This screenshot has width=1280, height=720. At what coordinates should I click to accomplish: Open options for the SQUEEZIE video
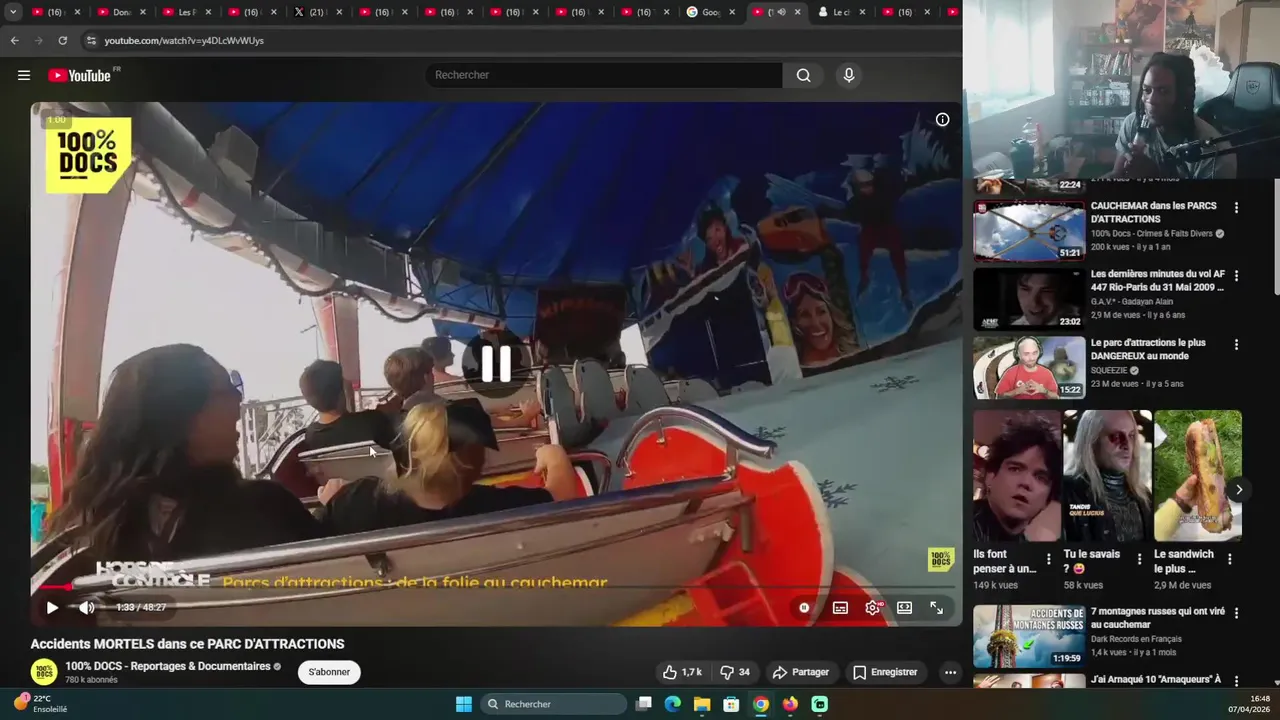[1236, 345]
